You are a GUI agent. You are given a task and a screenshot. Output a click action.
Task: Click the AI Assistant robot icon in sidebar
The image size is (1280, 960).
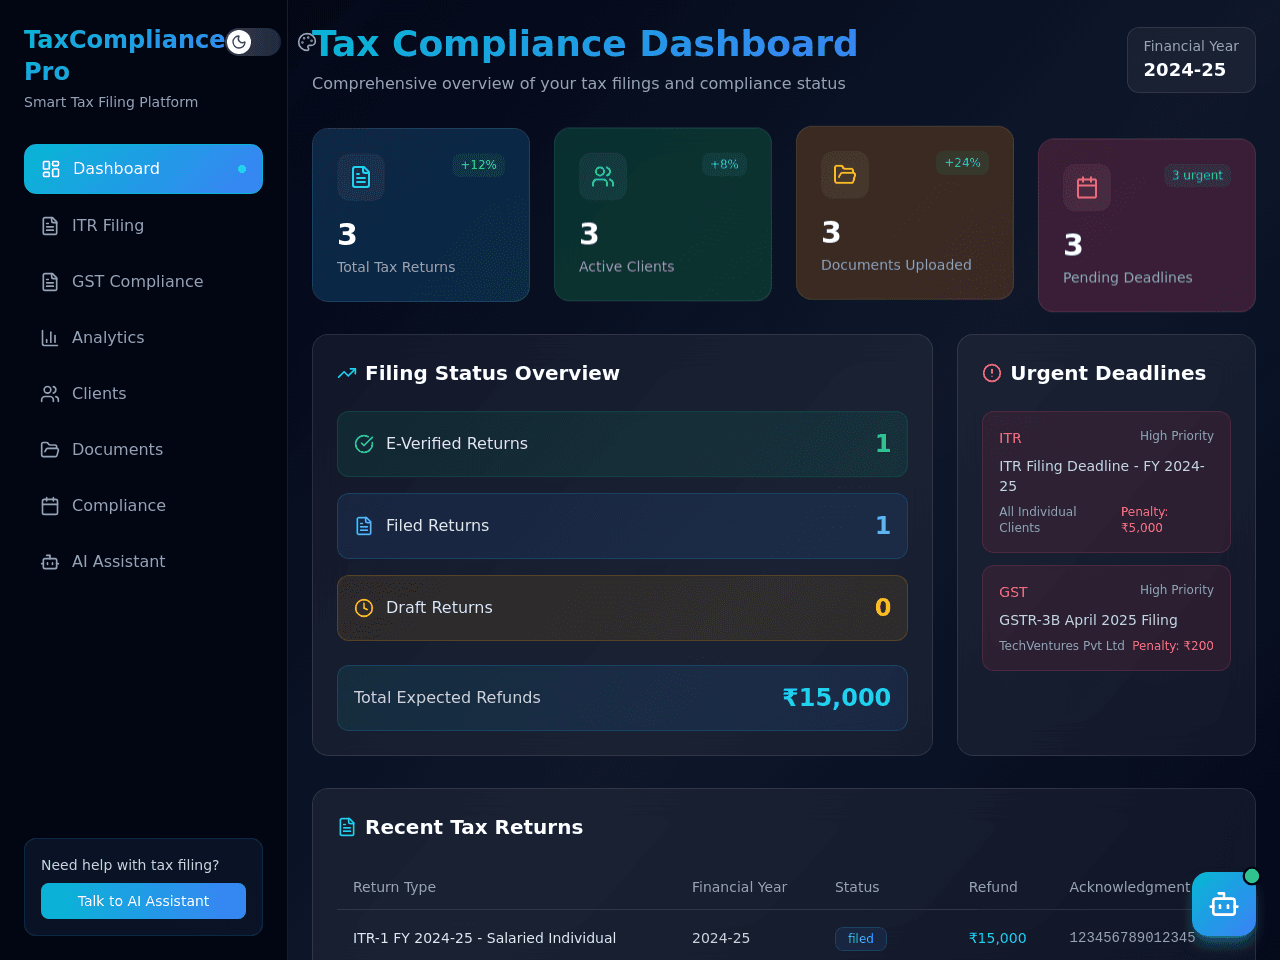[50, 562]
